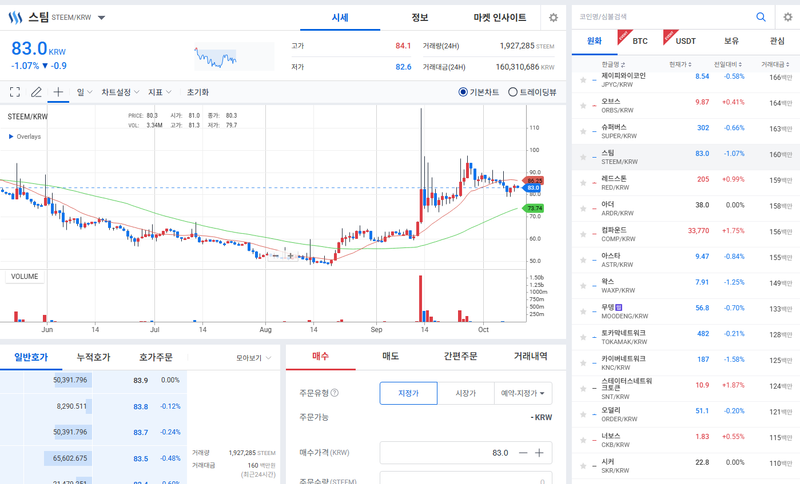Favorite star for 시커 SKR row

pos(583,466)
